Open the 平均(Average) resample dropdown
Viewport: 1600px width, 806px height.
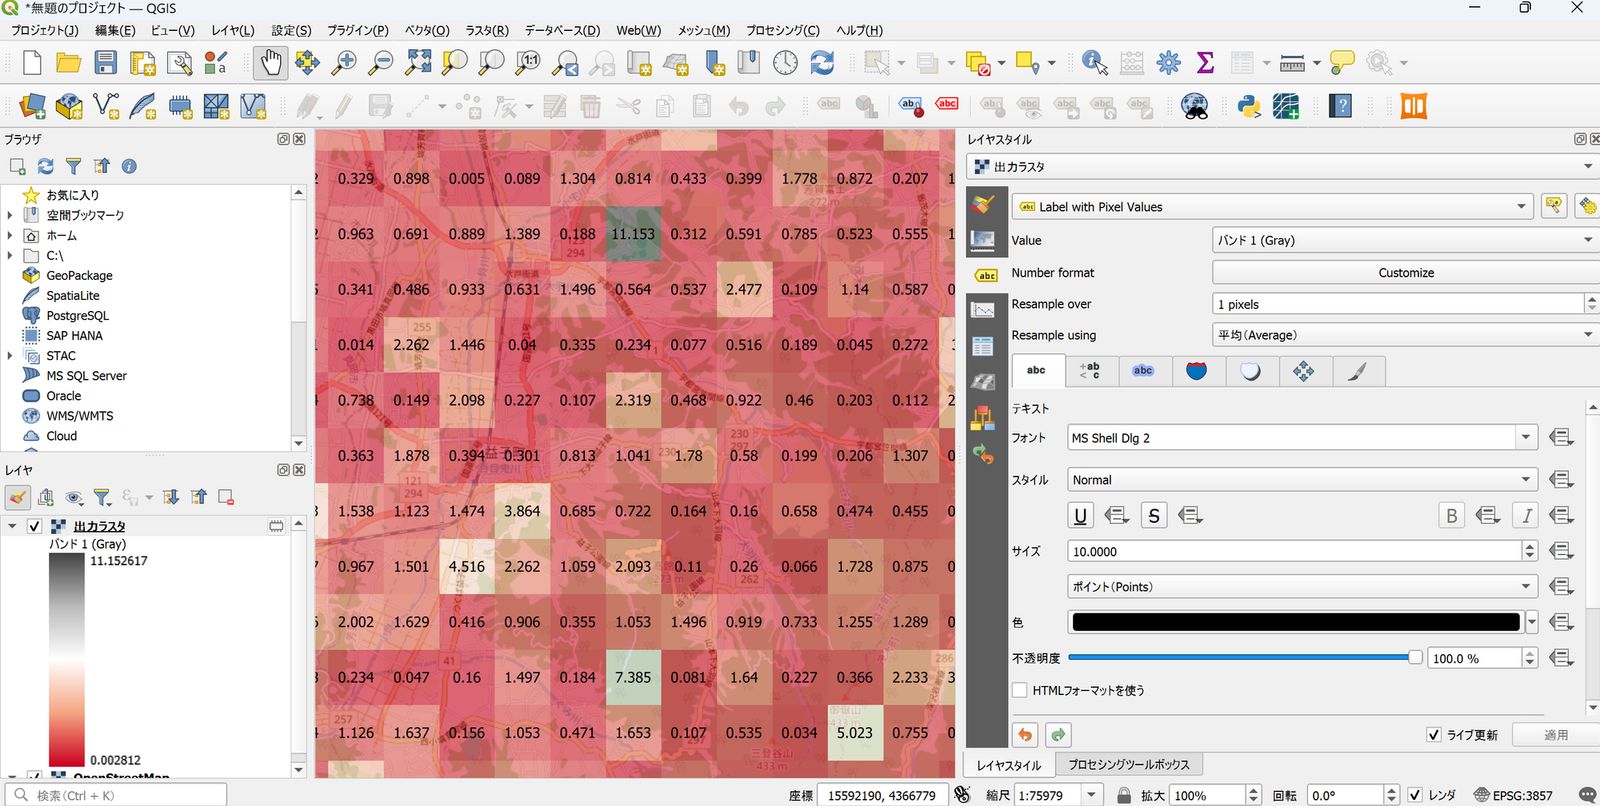(x=1404, y=335)
